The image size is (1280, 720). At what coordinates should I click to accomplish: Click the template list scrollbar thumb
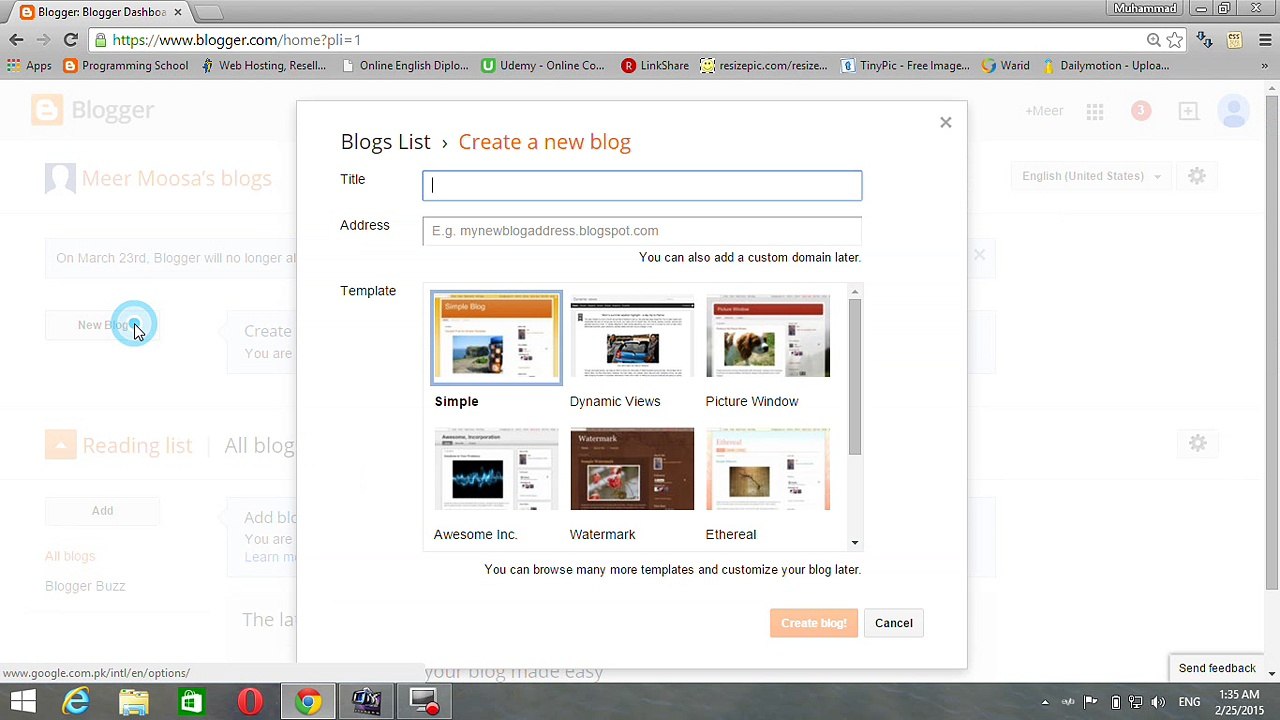[x=854, y=377]
